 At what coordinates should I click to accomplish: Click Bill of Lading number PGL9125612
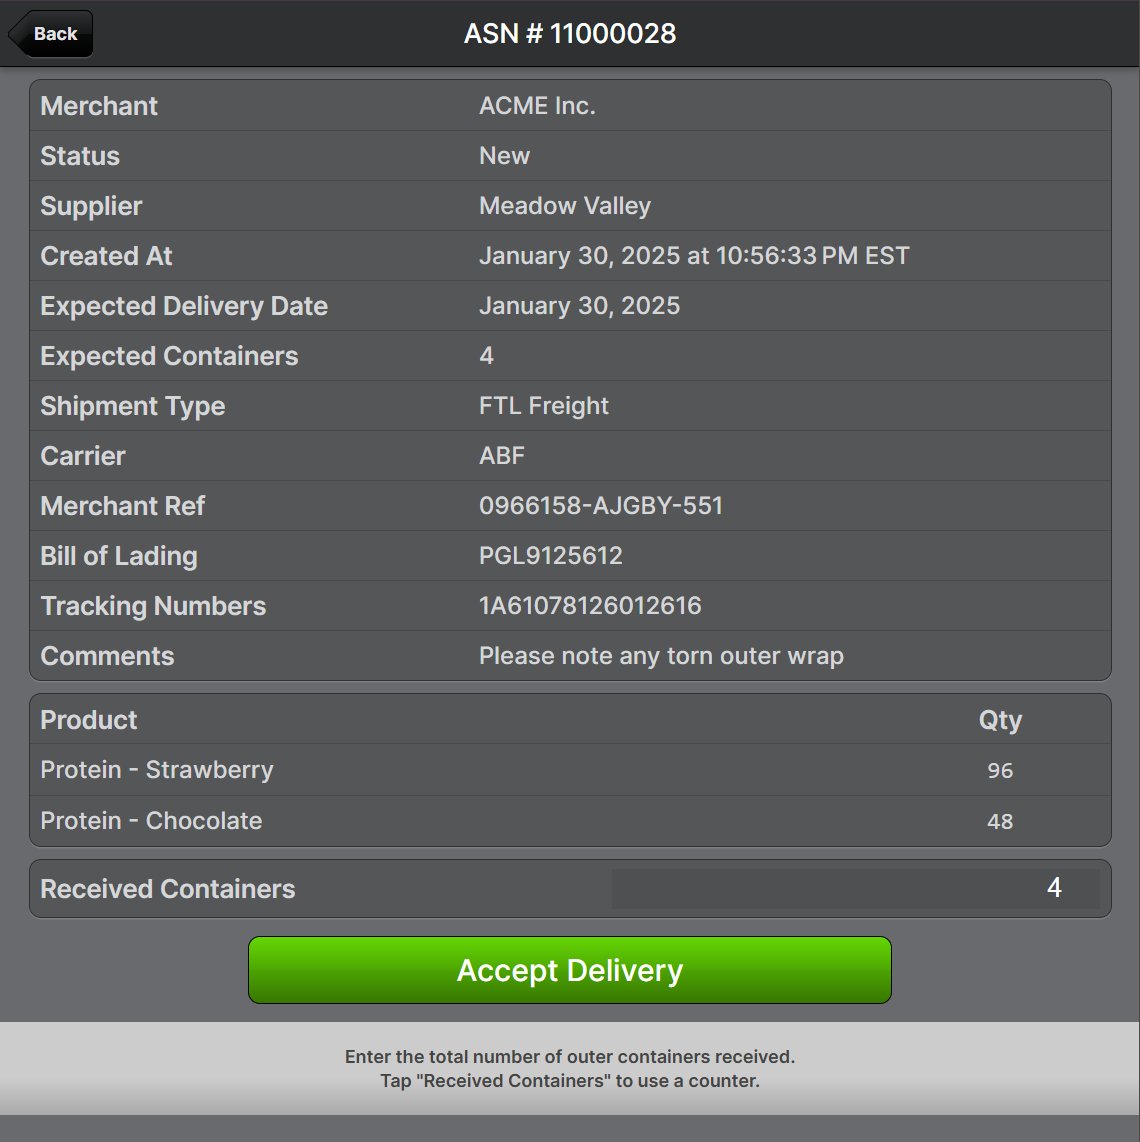(551, 556)
